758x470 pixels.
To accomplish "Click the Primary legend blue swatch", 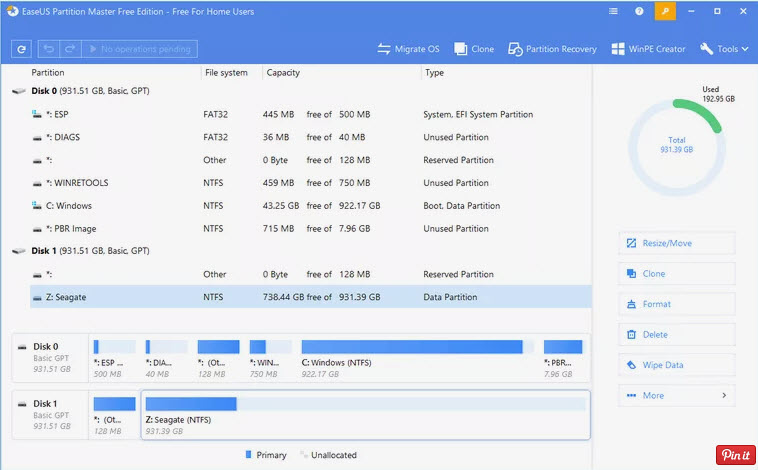I will pos(248,455).
